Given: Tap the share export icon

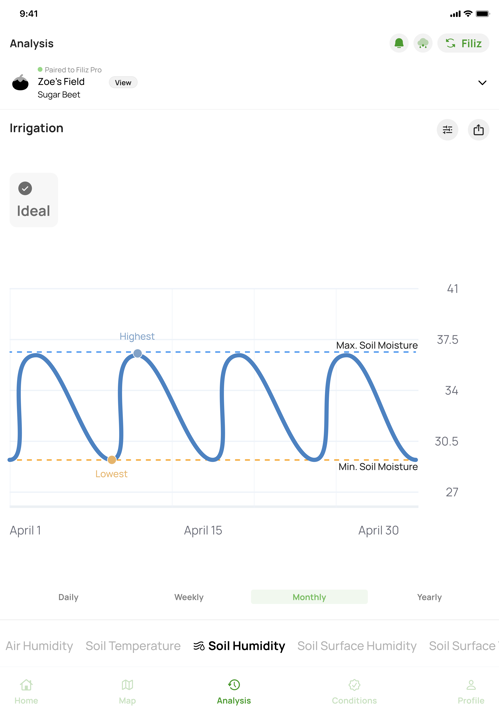Looking at the screenshot, I should click(479, 130).
